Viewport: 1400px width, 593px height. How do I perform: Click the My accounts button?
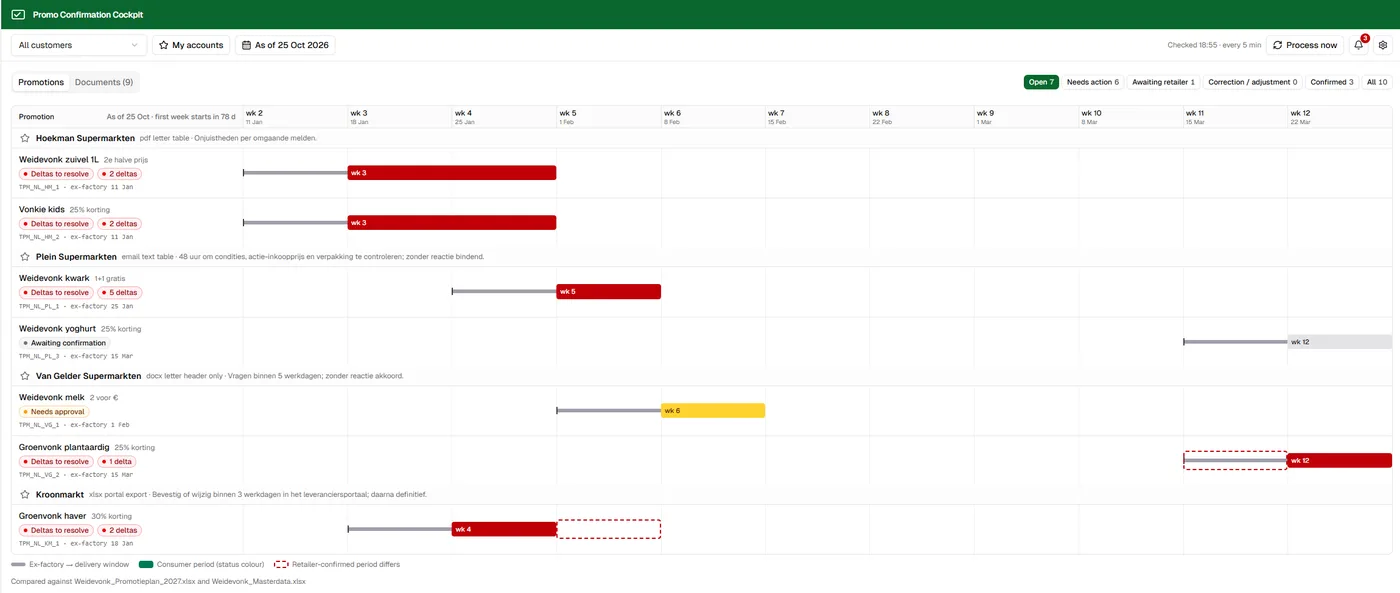191,45
